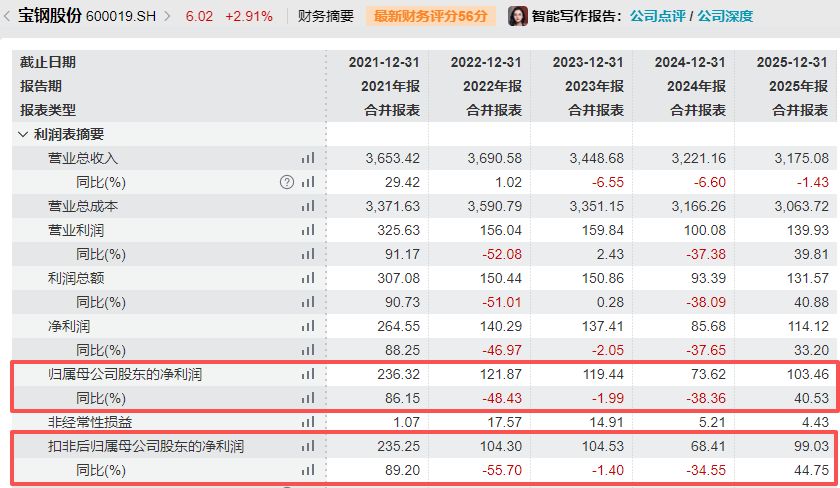This screenshot has width=840, height=488.
Task: Open chart icon for 营业利润 row
Action: coord(308,230)
